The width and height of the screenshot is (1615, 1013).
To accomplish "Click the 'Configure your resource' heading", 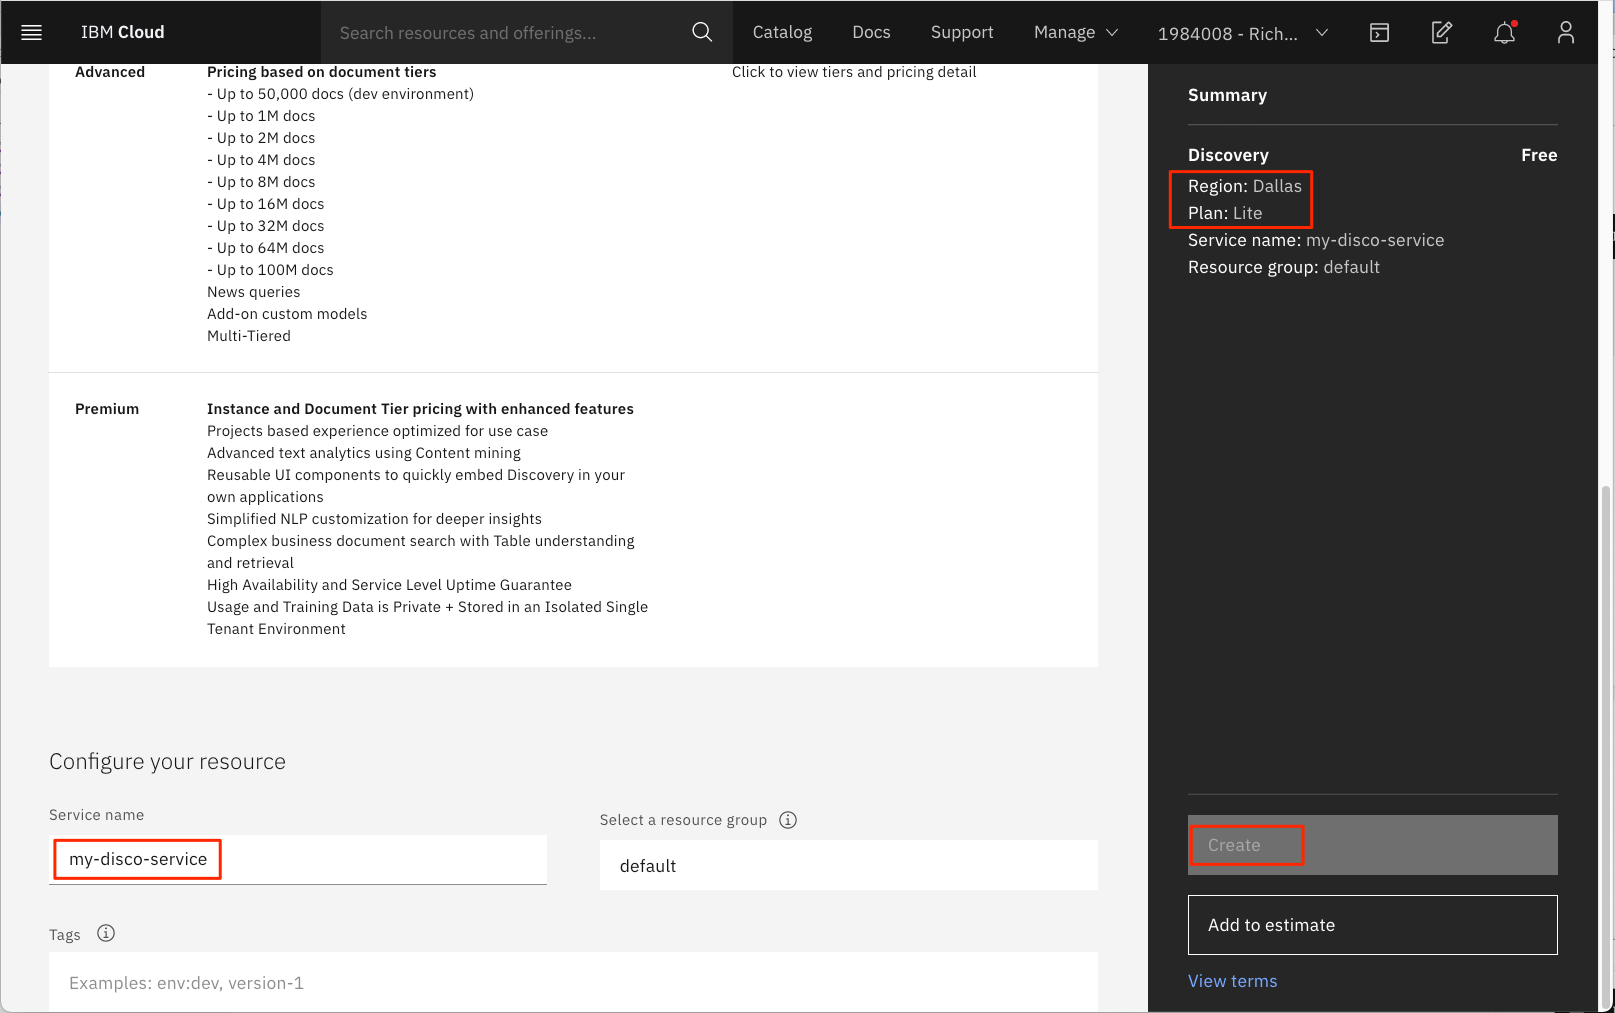I will click(x=167, y=761).
